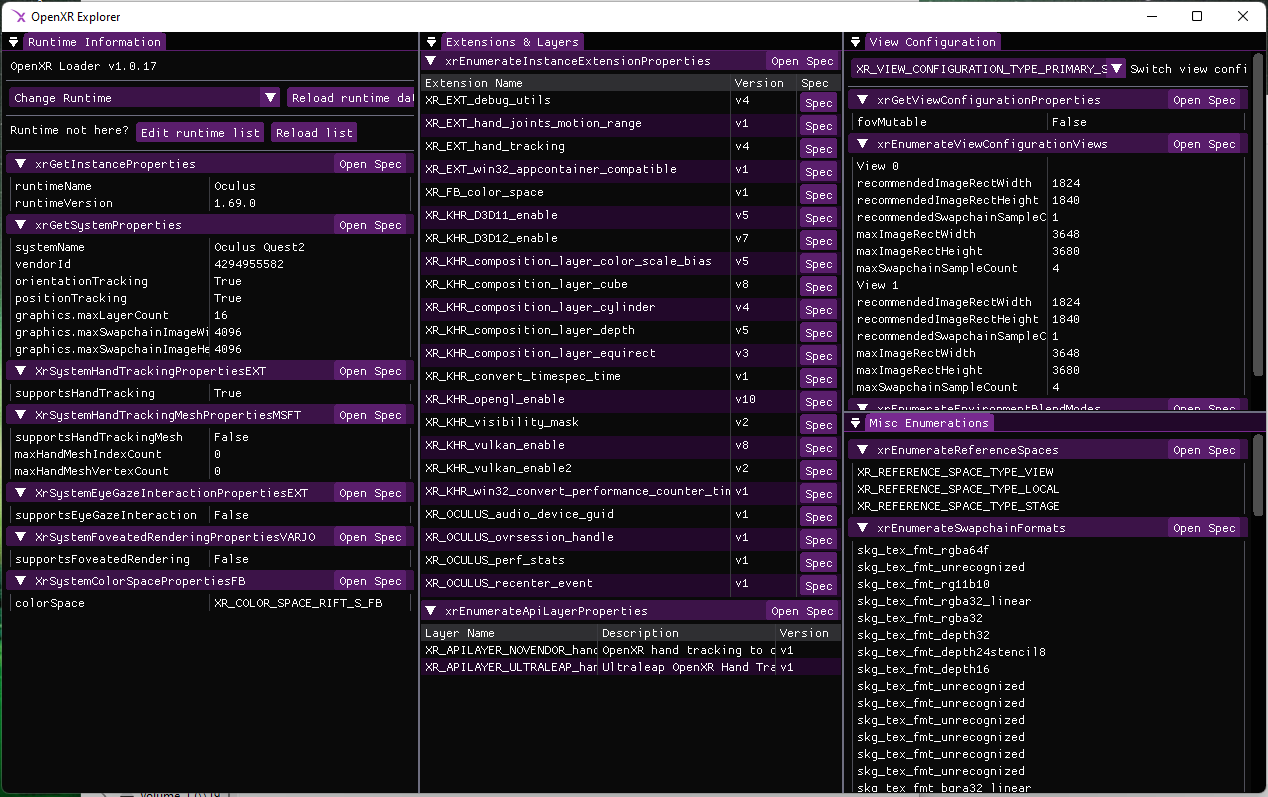Select the XR_APILAYER_NOVENDOR layer row

[631, 650]
